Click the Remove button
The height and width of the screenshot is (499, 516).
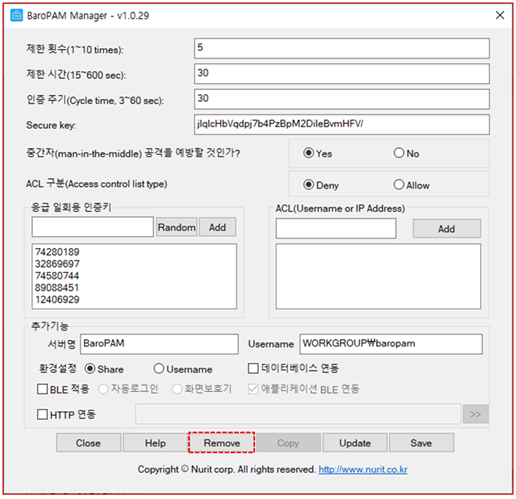222,443
